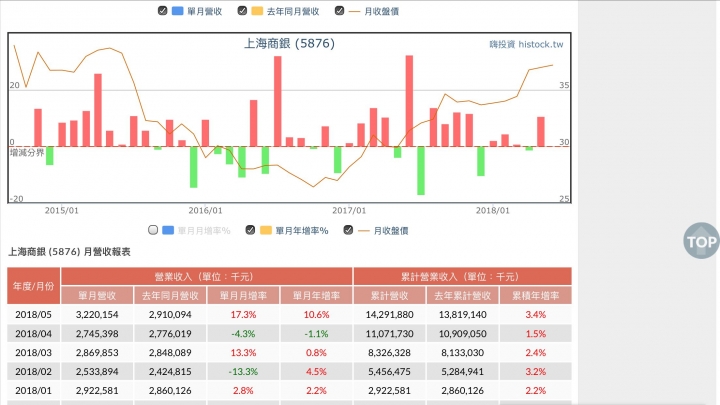Click the 5,456,475 cumulative revenue cell
This screenshot has width=720, height=405.
[x=389, y=371]
